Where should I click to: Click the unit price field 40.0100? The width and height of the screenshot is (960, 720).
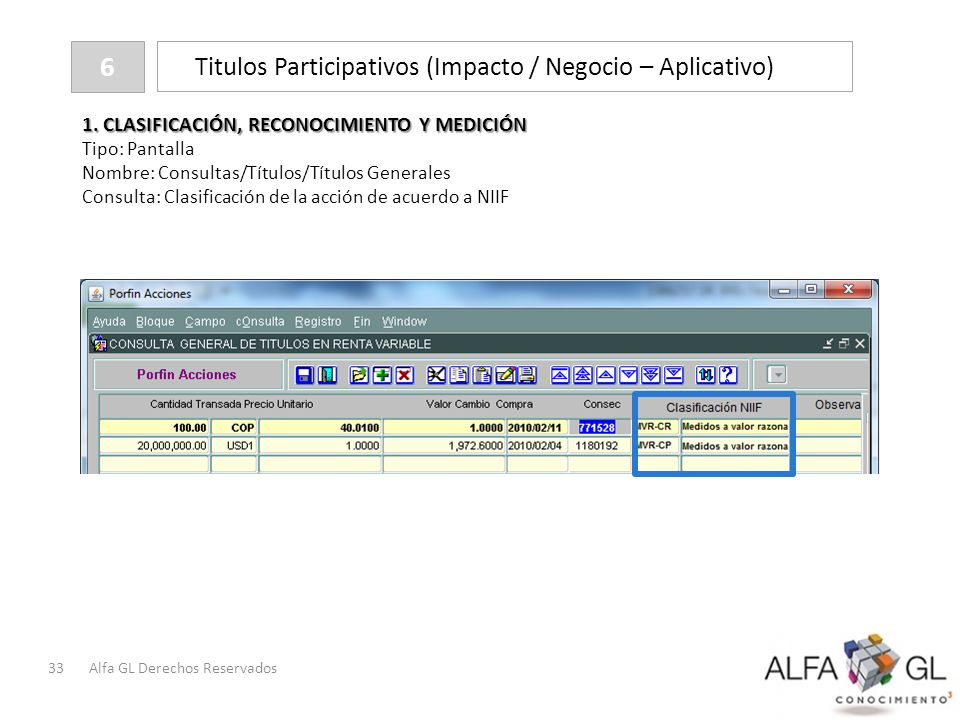click(320, 427)
